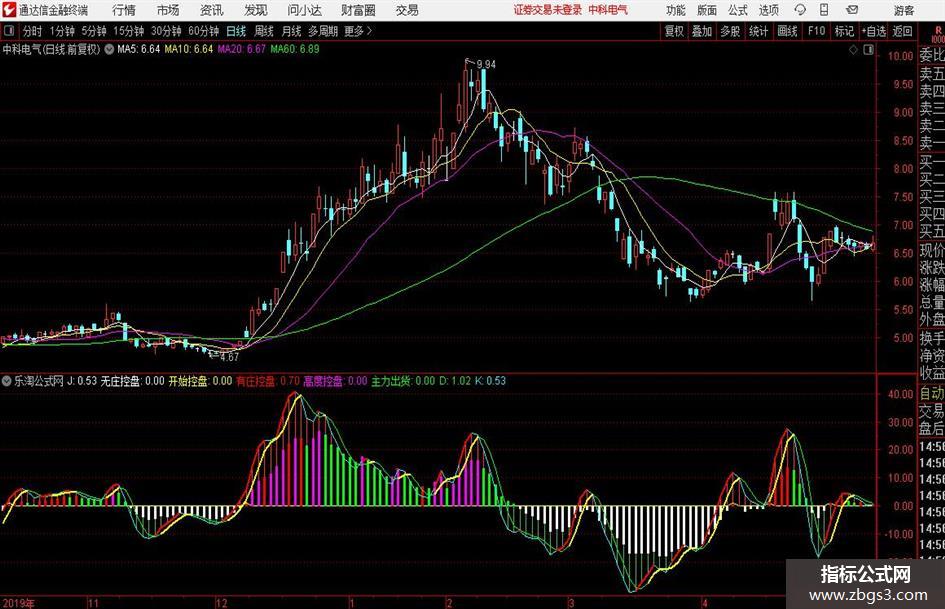Image resolution: width=945 pixels, height=609 pixels.
Task: Switch to 30分钟 period
Action: [166, 31]
